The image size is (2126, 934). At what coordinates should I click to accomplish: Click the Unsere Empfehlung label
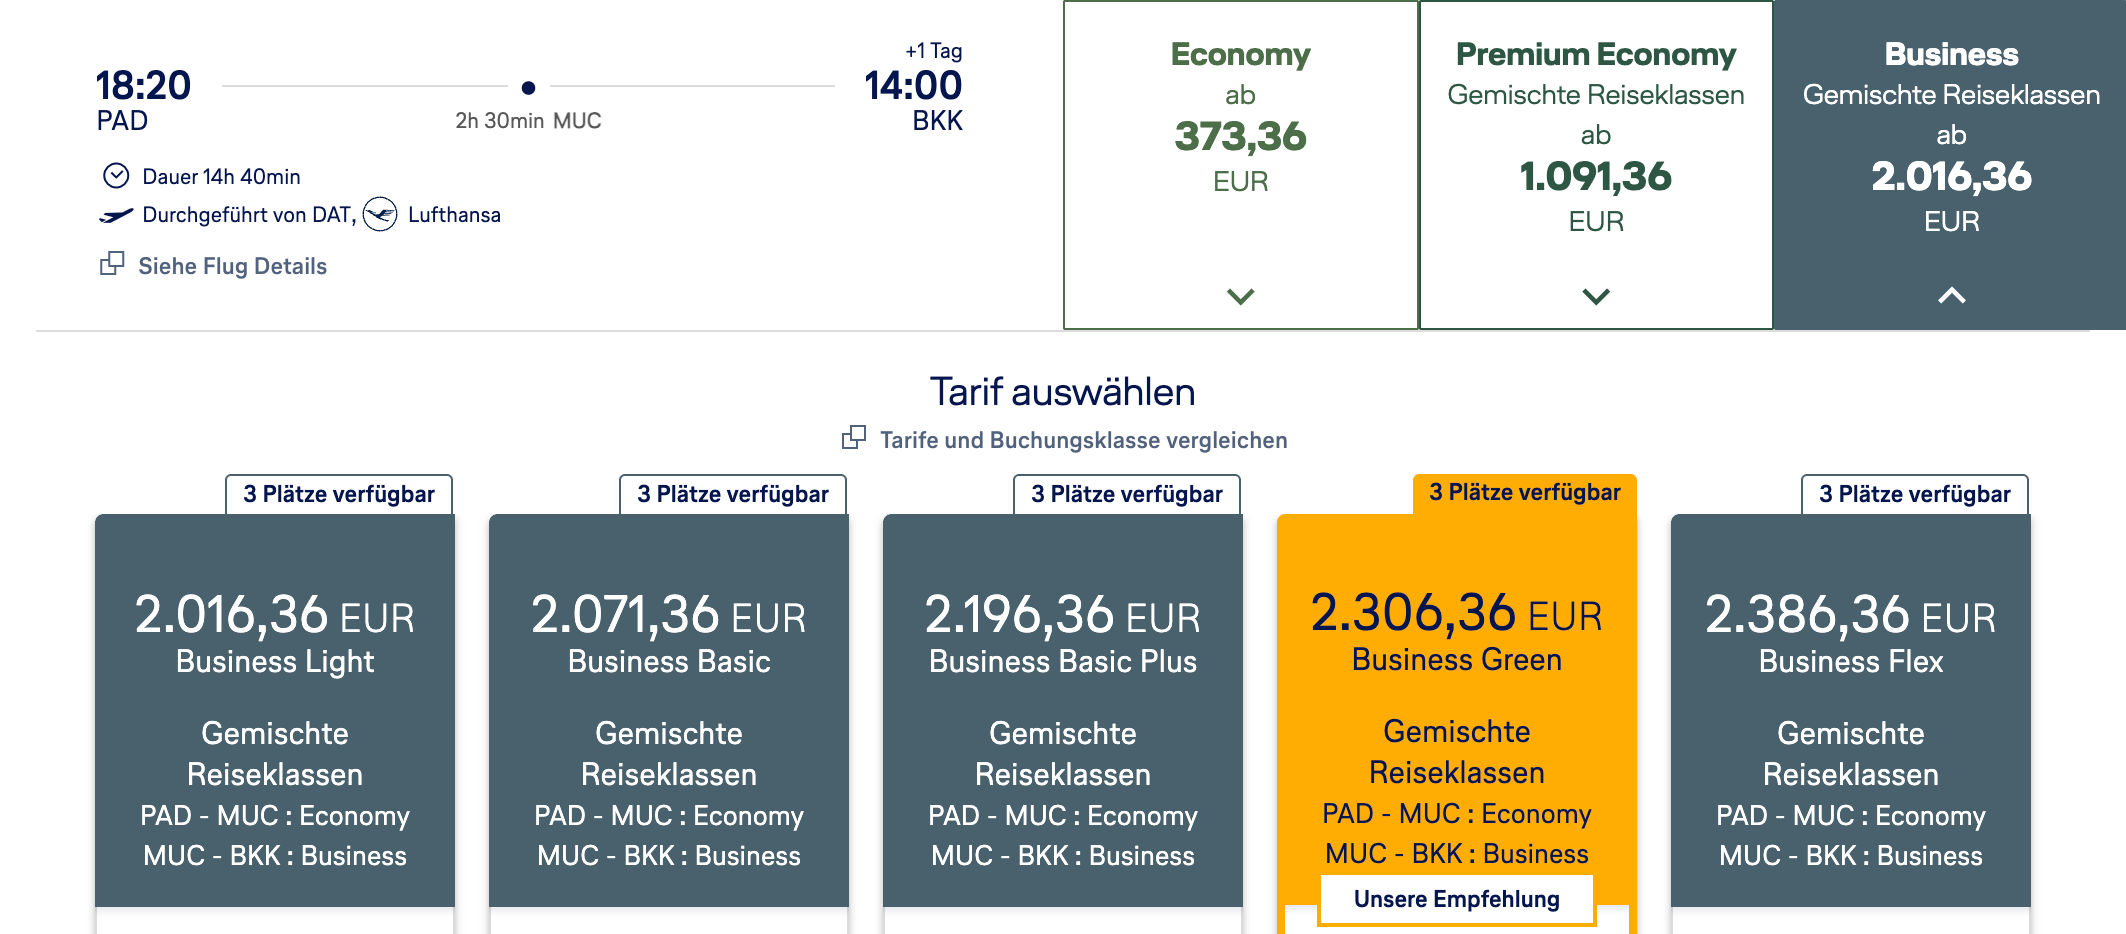[1457, 899]
